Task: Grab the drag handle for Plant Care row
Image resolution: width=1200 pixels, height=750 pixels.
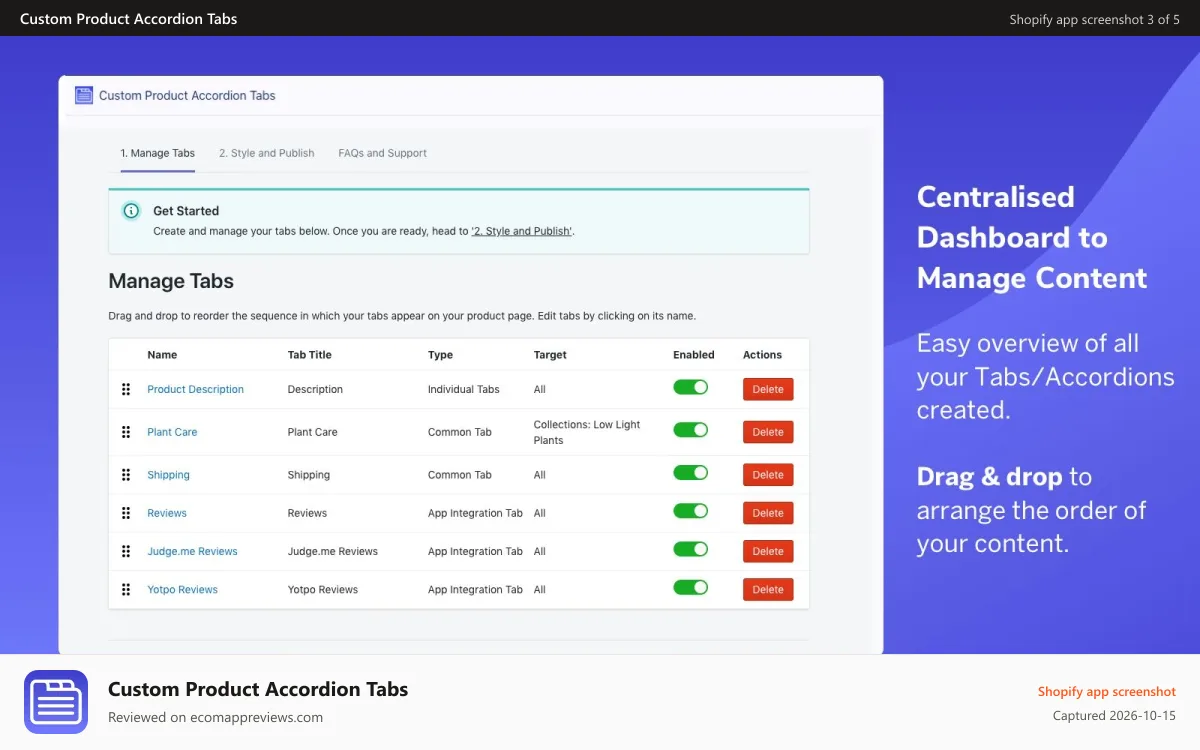Action: click(x=126, y=432)
